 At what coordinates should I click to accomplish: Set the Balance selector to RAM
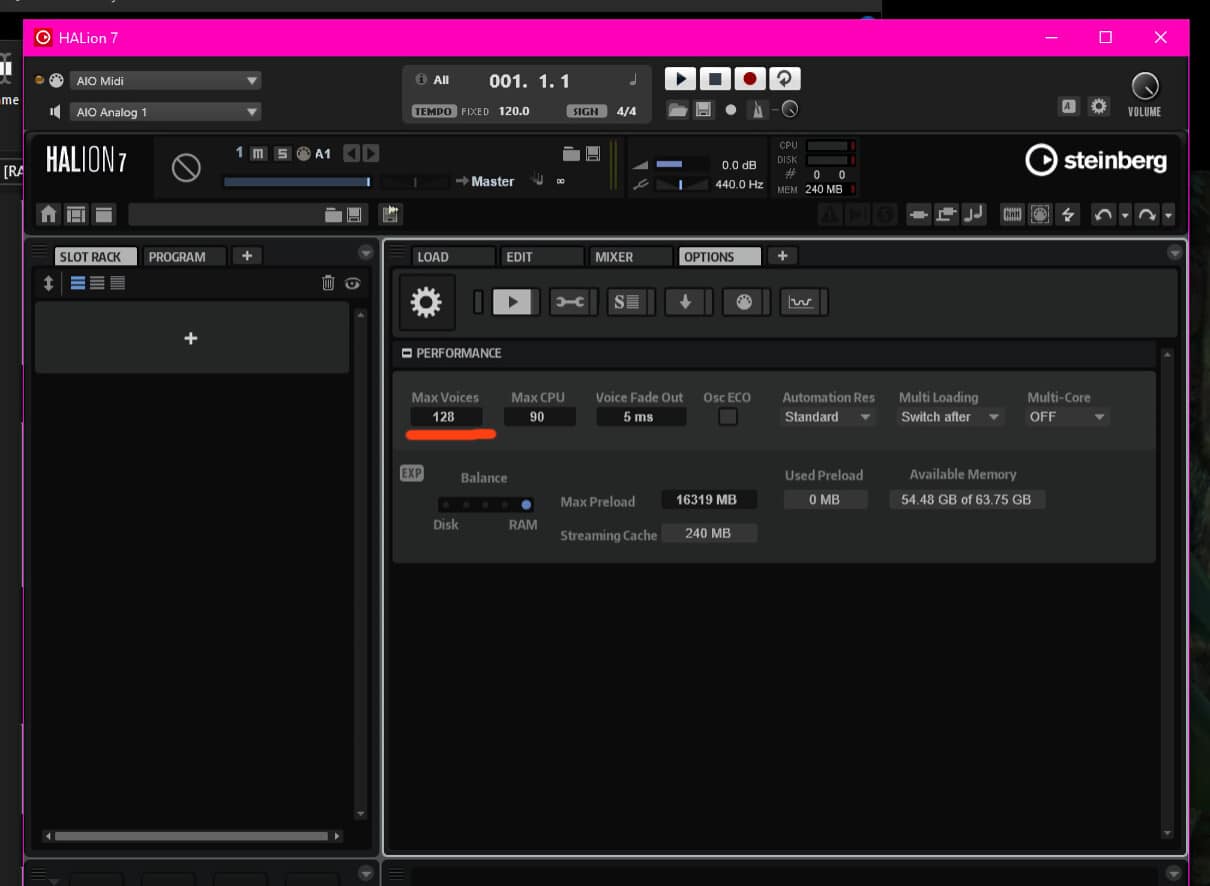[x=526, y=505]
